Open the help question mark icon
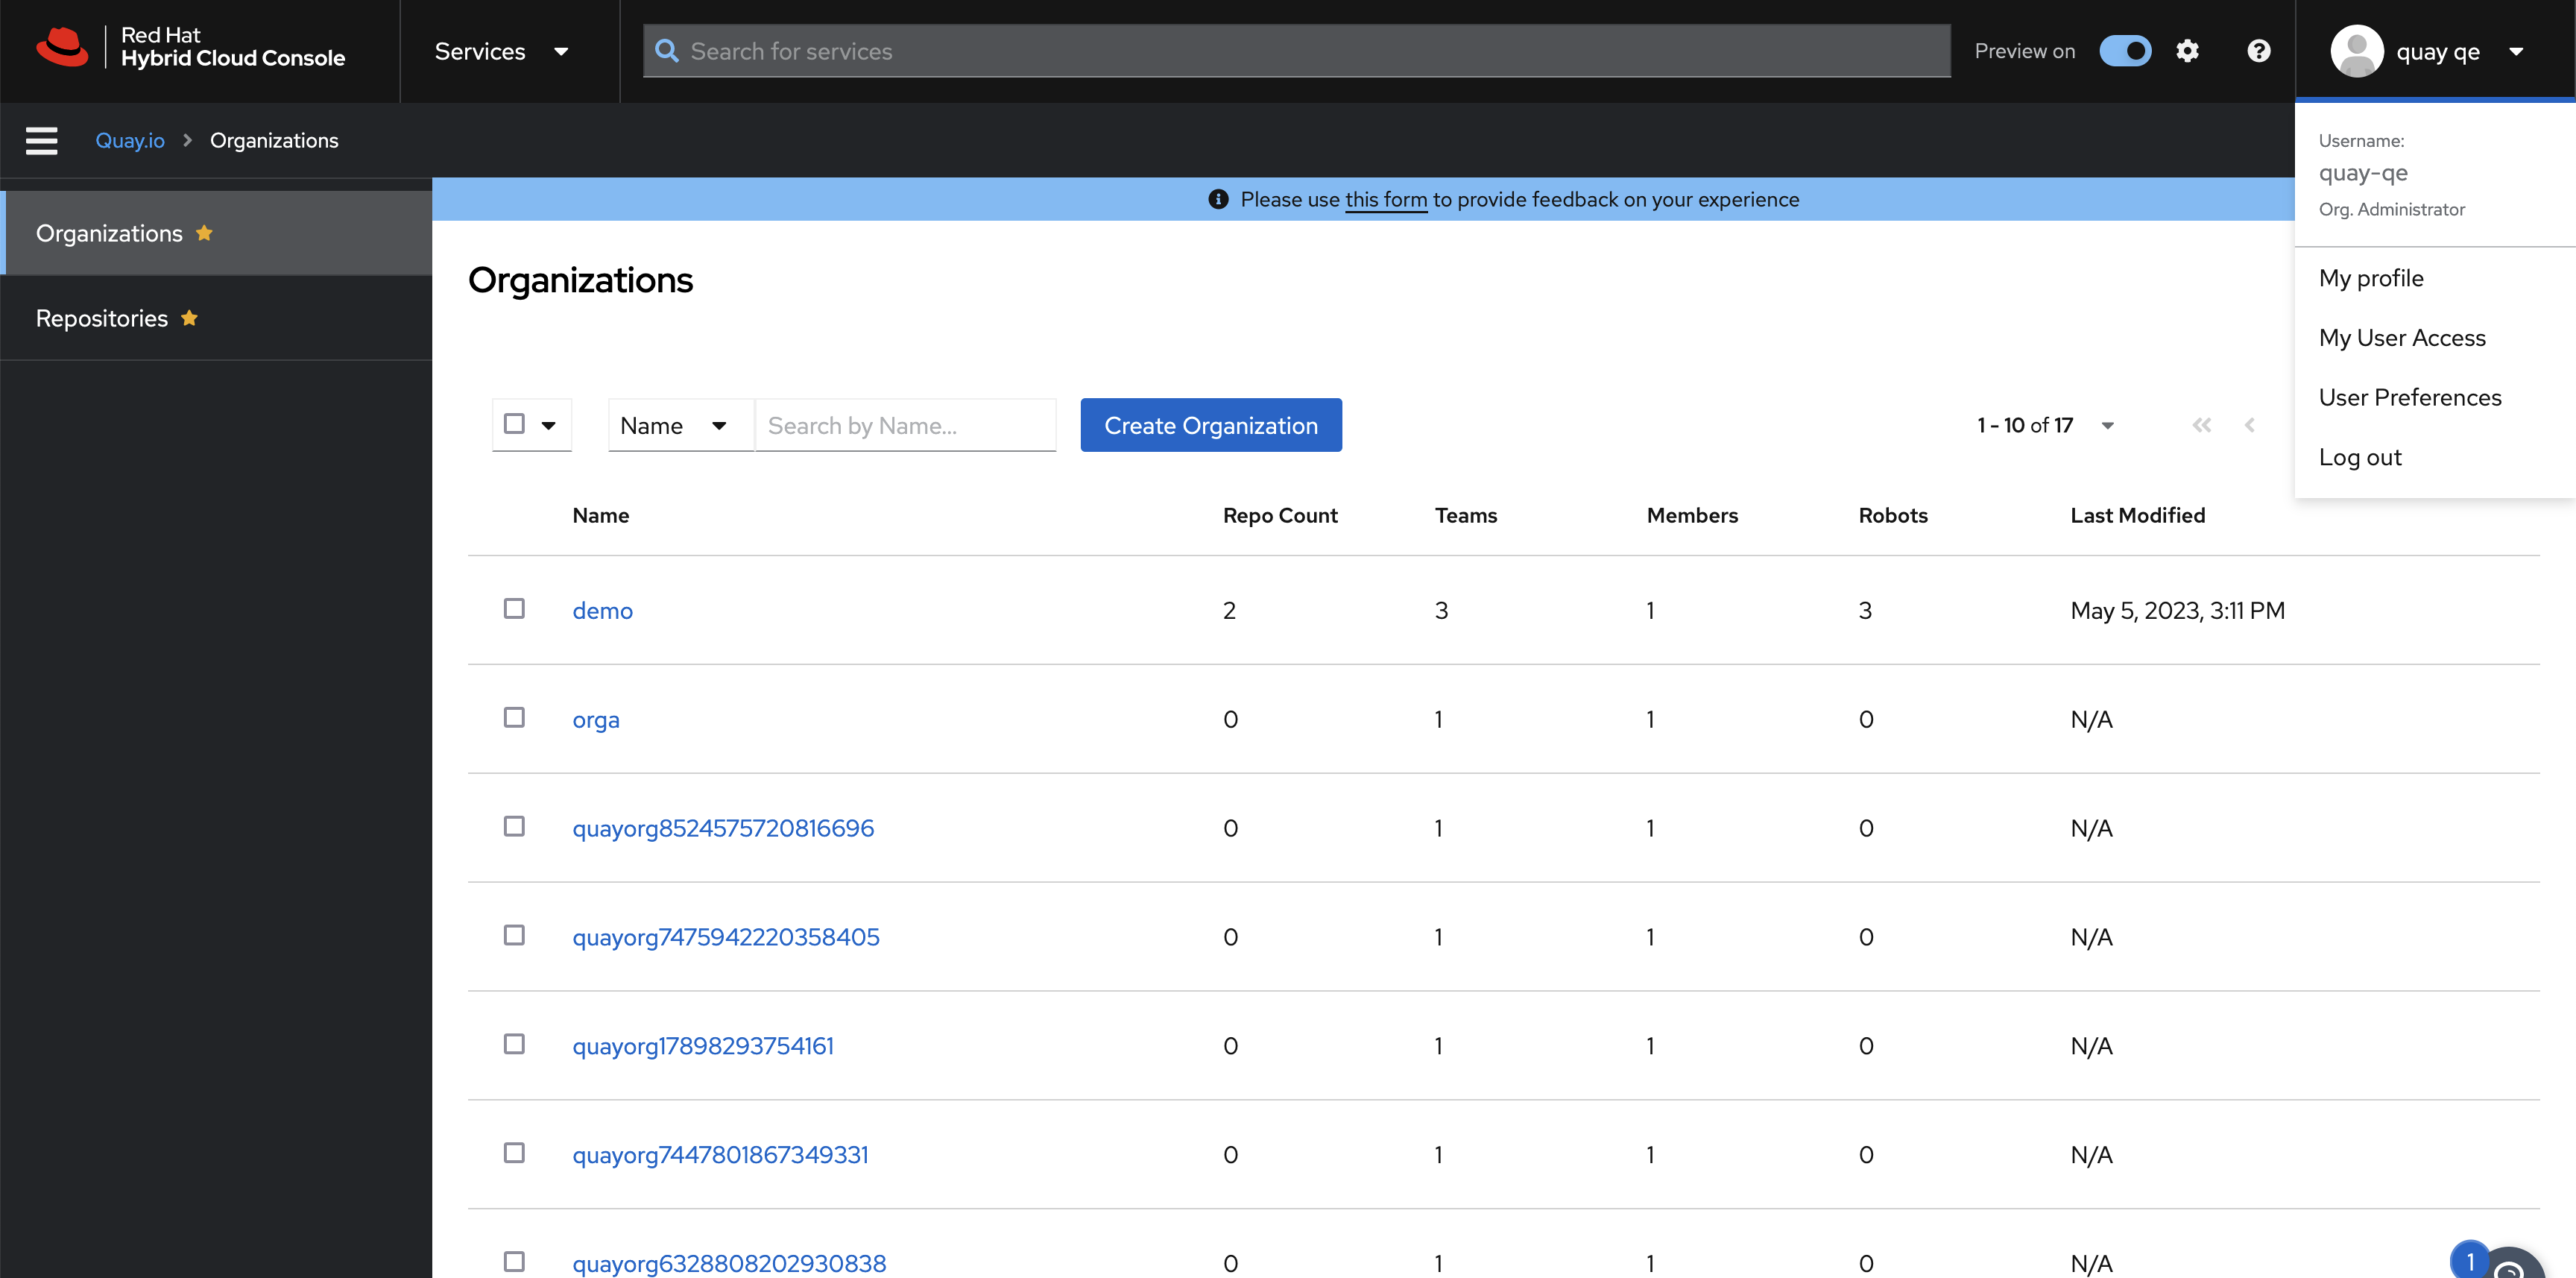2576x1278 pixels. (x=2258, y=51)
